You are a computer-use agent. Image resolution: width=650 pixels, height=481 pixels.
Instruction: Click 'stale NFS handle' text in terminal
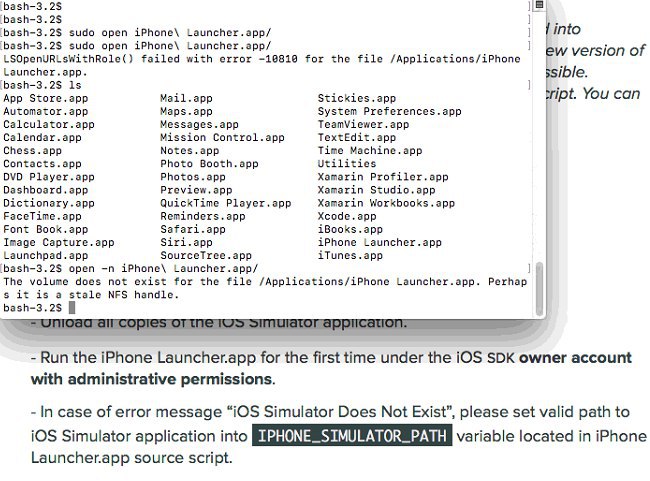click(124, 295)
